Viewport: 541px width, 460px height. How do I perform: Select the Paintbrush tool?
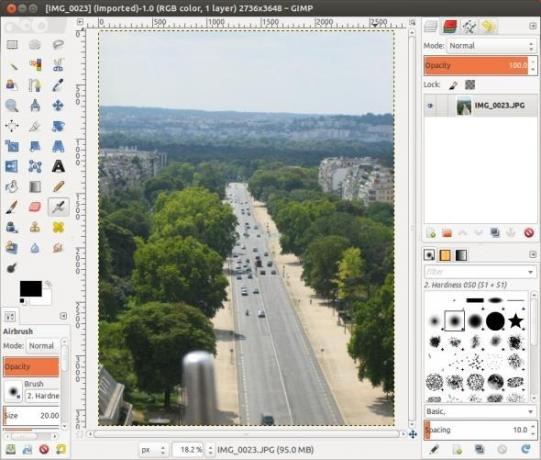(12, 207)
